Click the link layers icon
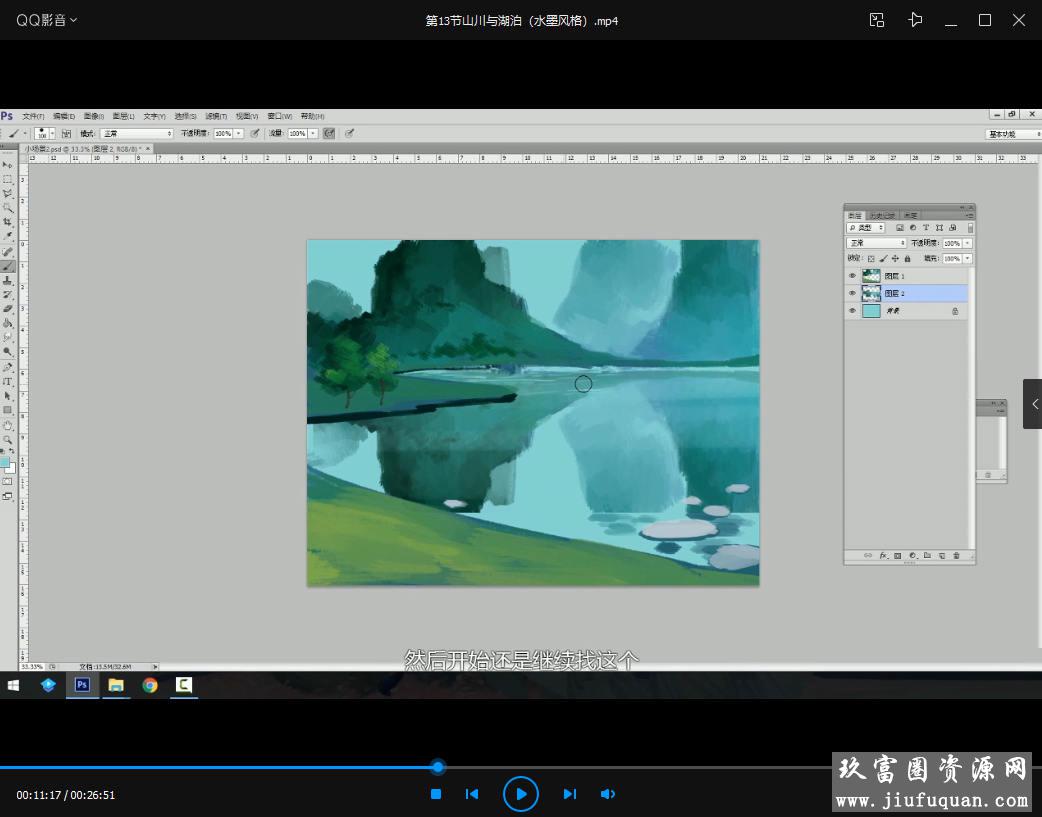 [868, 556]
